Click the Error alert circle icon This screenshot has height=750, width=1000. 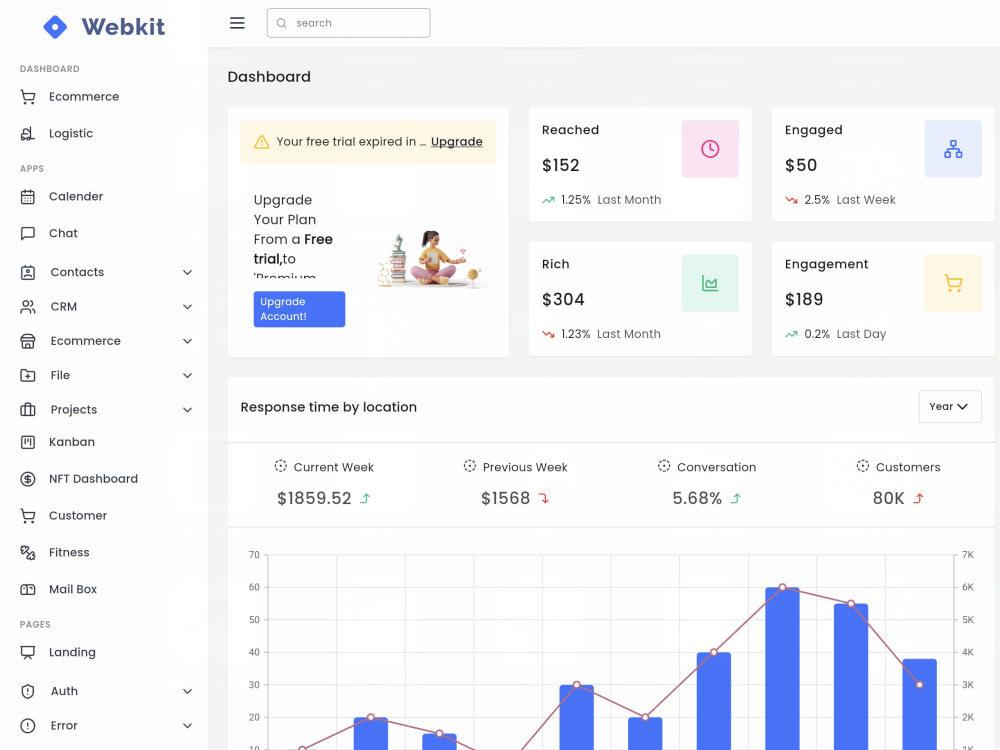click(x=27, y=726)
